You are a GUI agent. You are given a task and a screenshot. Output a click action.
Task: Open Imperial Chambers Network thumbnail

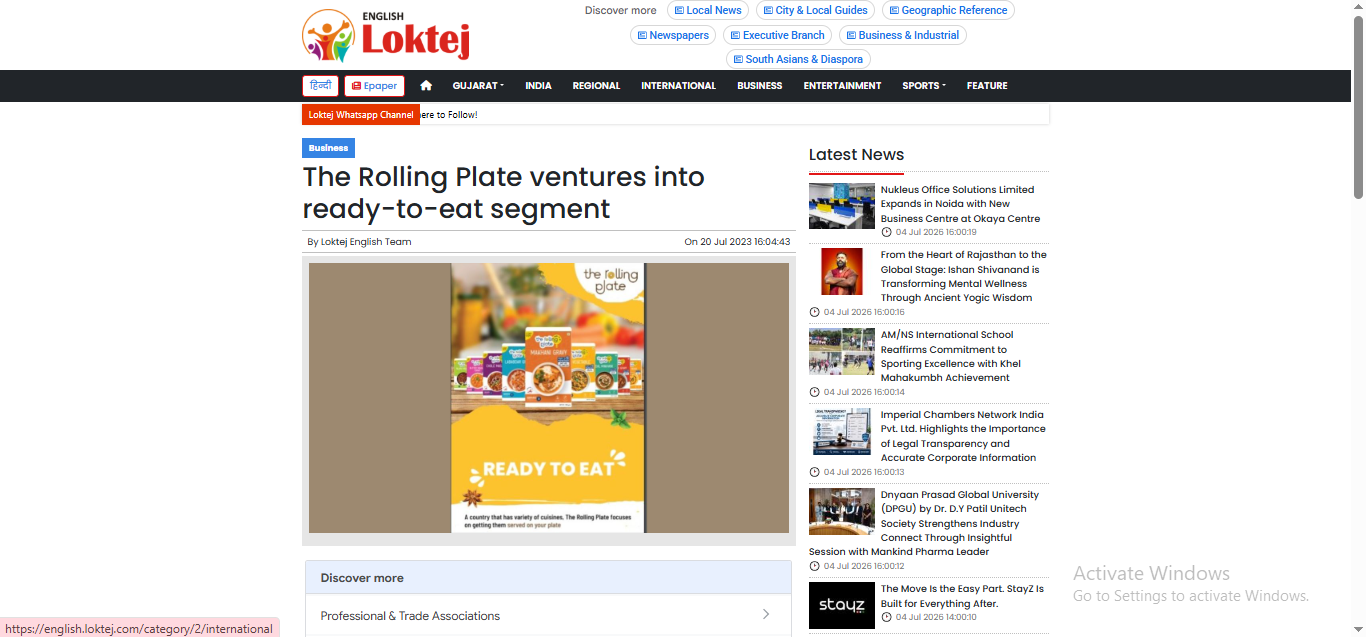point(842,431)
